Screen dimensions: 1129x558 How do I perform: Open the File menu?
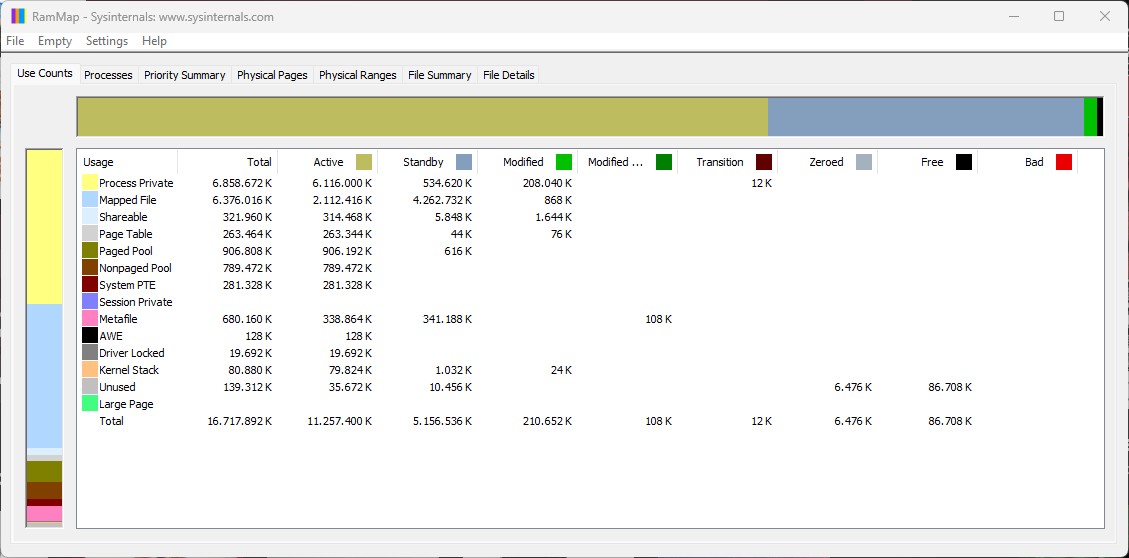tap(15, 41)
